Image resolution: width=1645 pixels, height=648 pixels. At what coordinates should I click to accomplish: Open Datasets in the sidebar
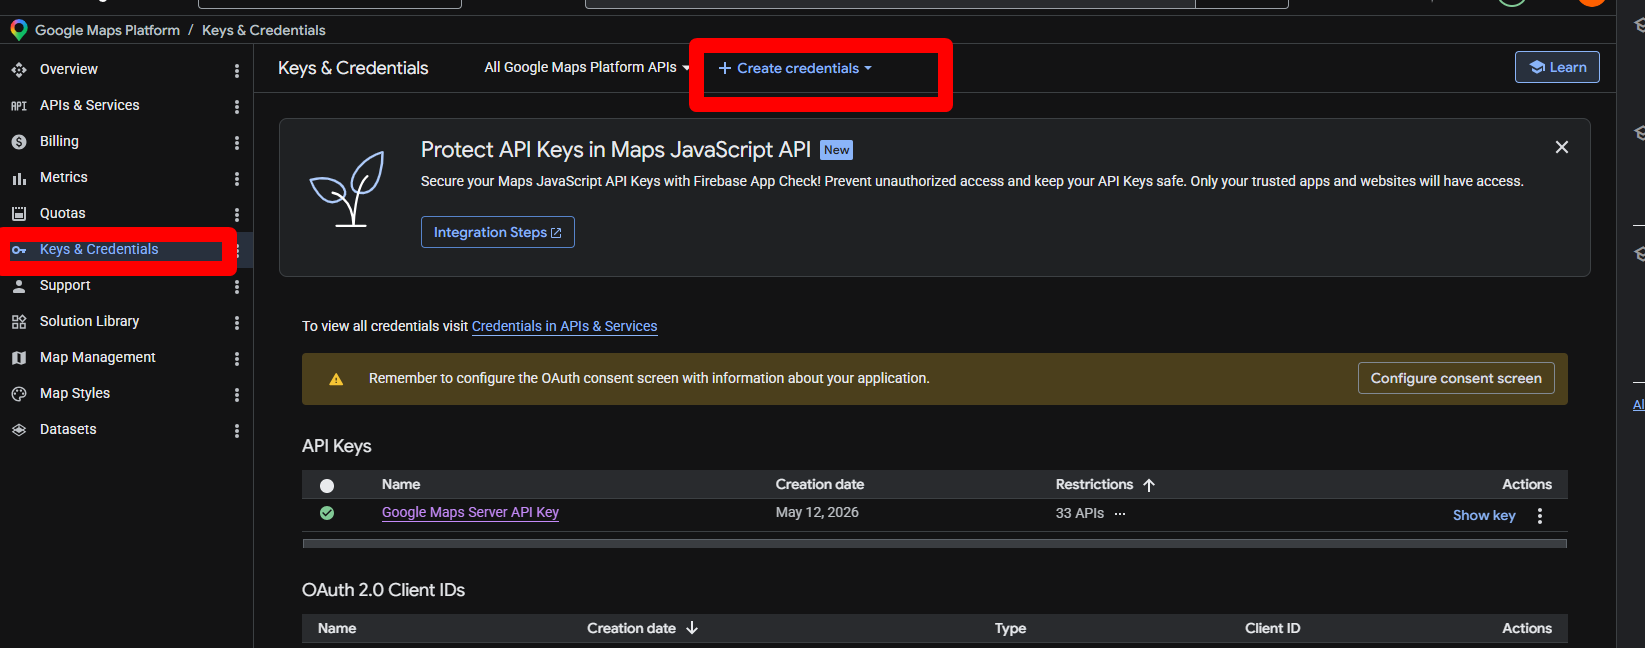(68, 429)
